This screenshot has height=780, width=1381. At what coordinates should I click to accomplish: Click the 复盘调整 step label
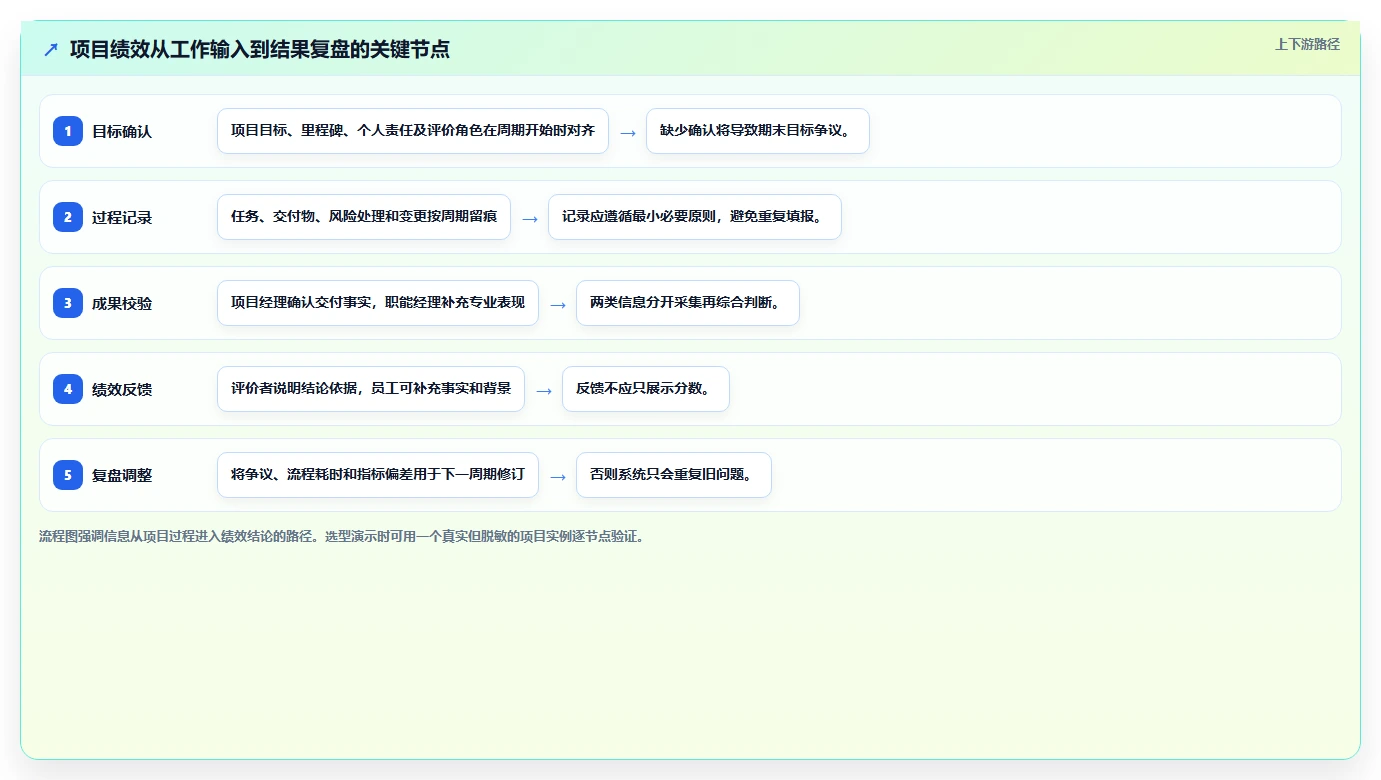click(x=122, y=475)
